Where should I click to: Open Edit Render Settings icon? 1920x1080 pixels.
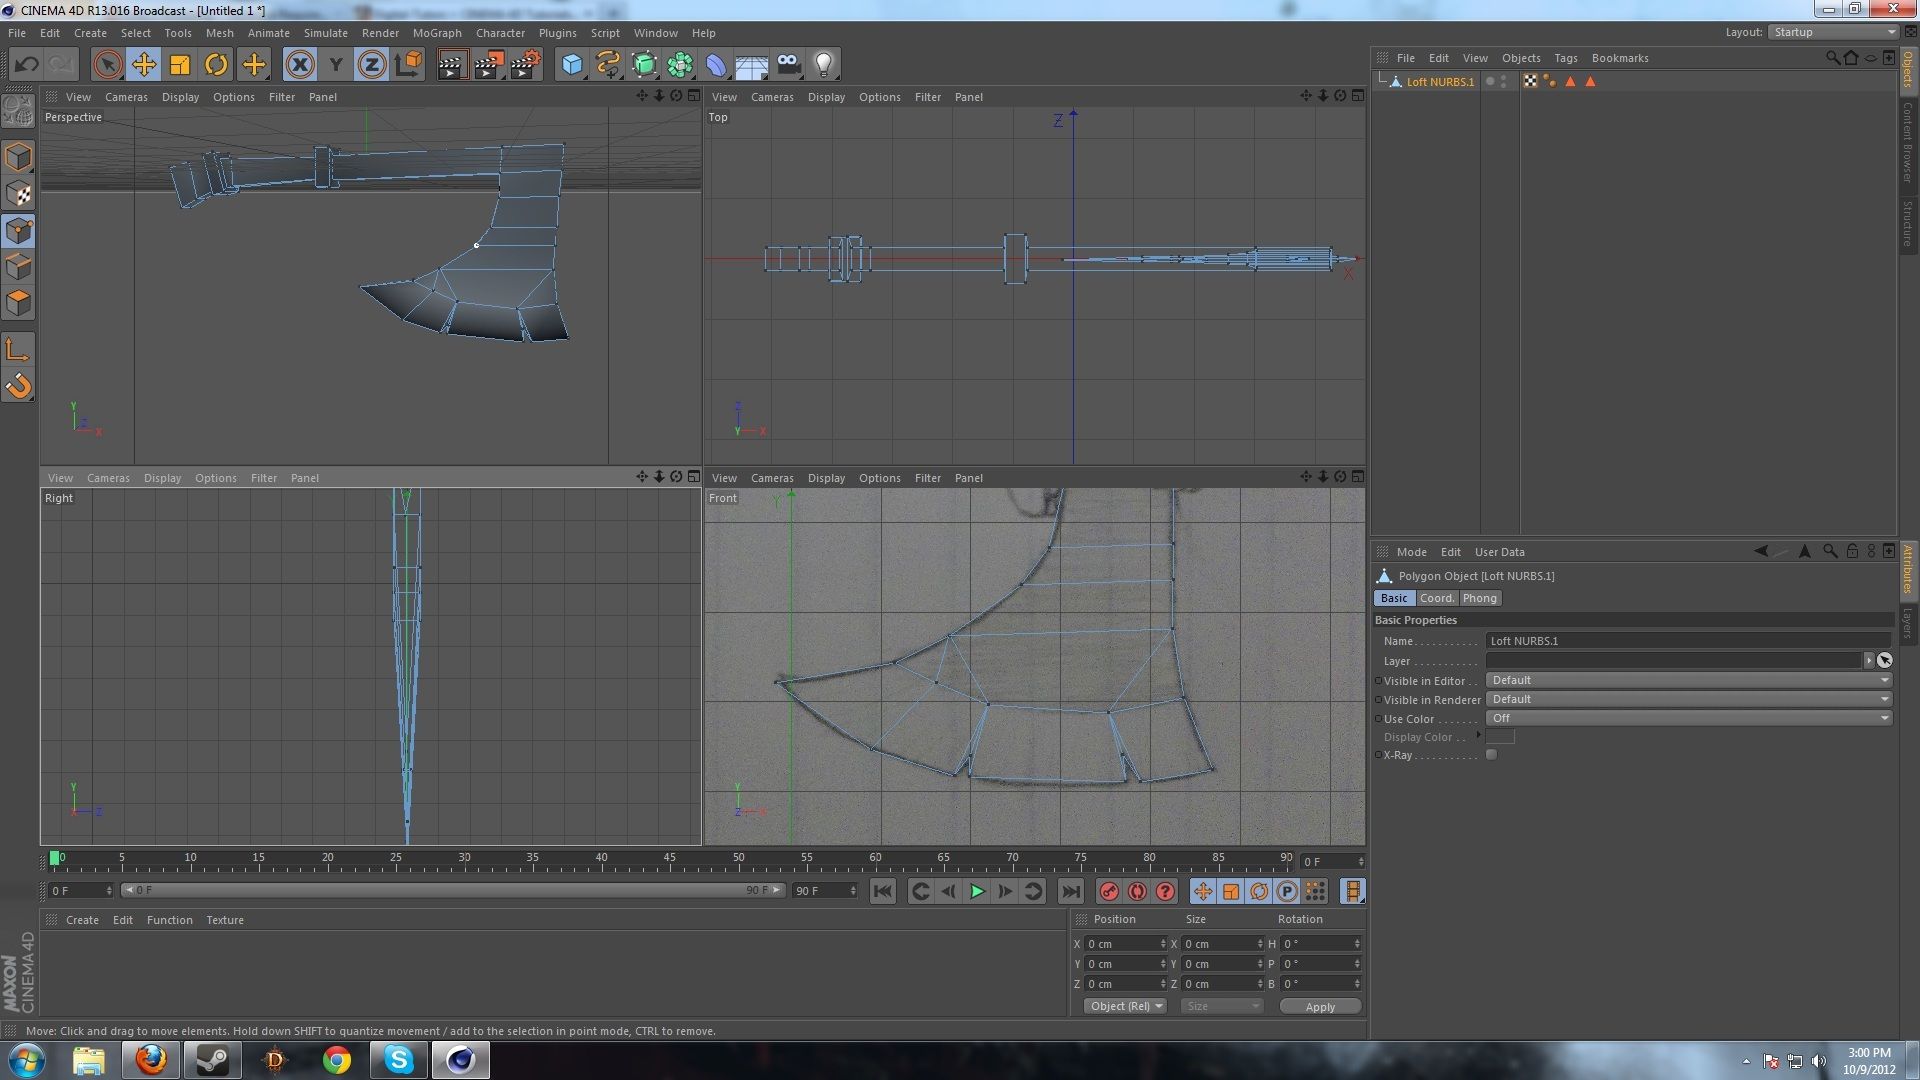pos(525,65)
